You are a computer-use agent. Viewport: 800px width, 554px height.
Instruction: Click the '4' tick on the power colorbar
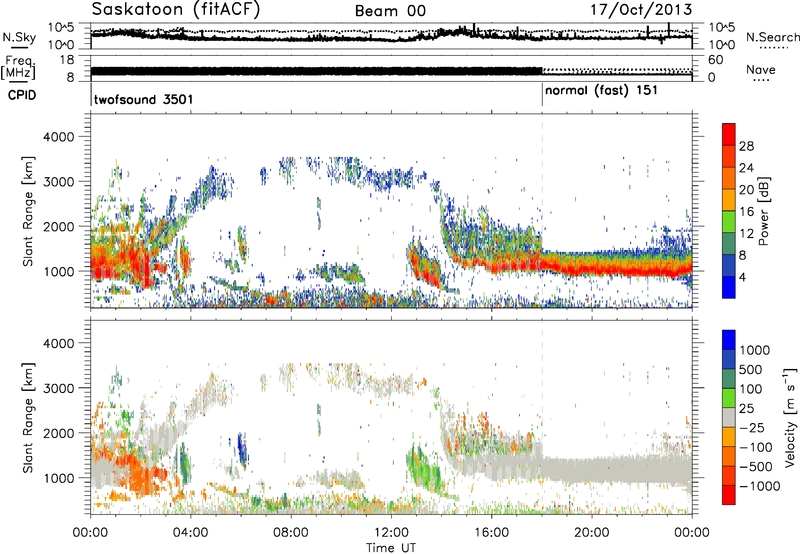742,277
